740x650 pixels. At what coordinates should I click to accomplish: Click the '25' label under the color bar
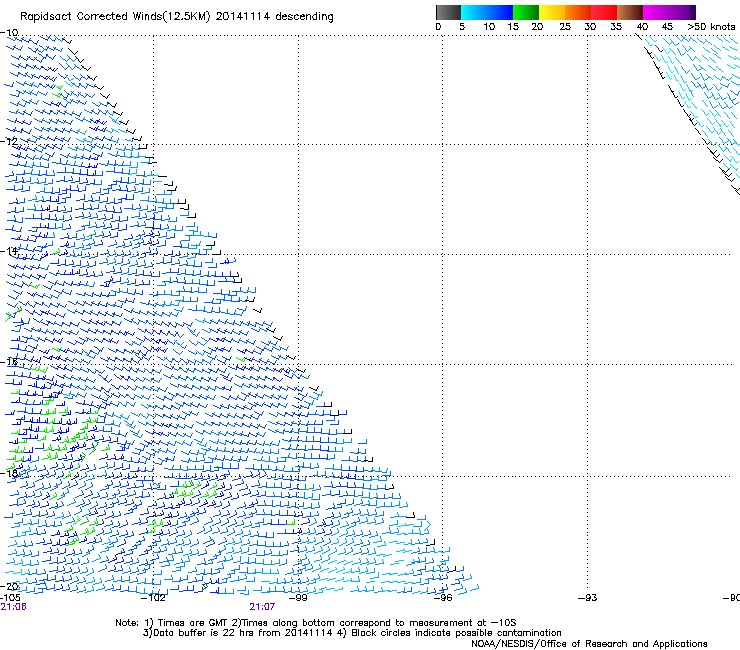(x=565, y=27)
